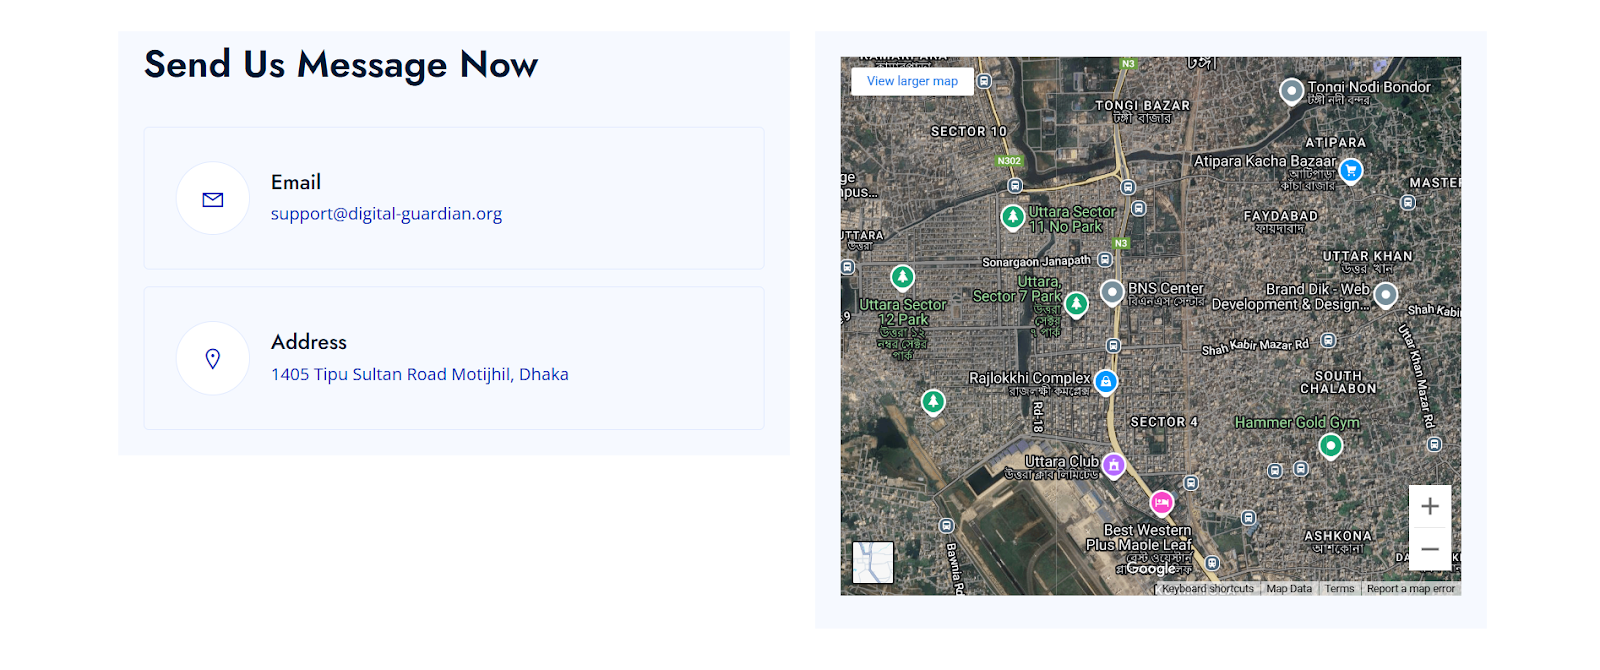
Task: Click the Email label
Action: [296, 182]
